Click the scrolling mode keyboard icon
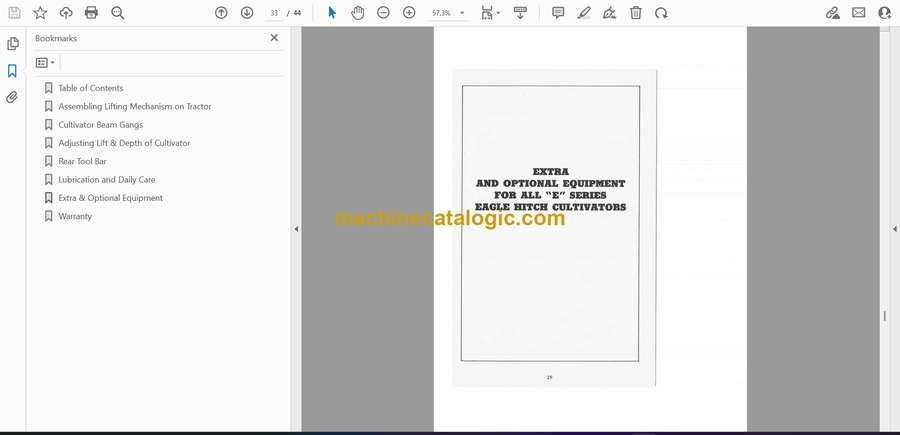The width and height of the screenshot is (900, 435). [520, 13]
